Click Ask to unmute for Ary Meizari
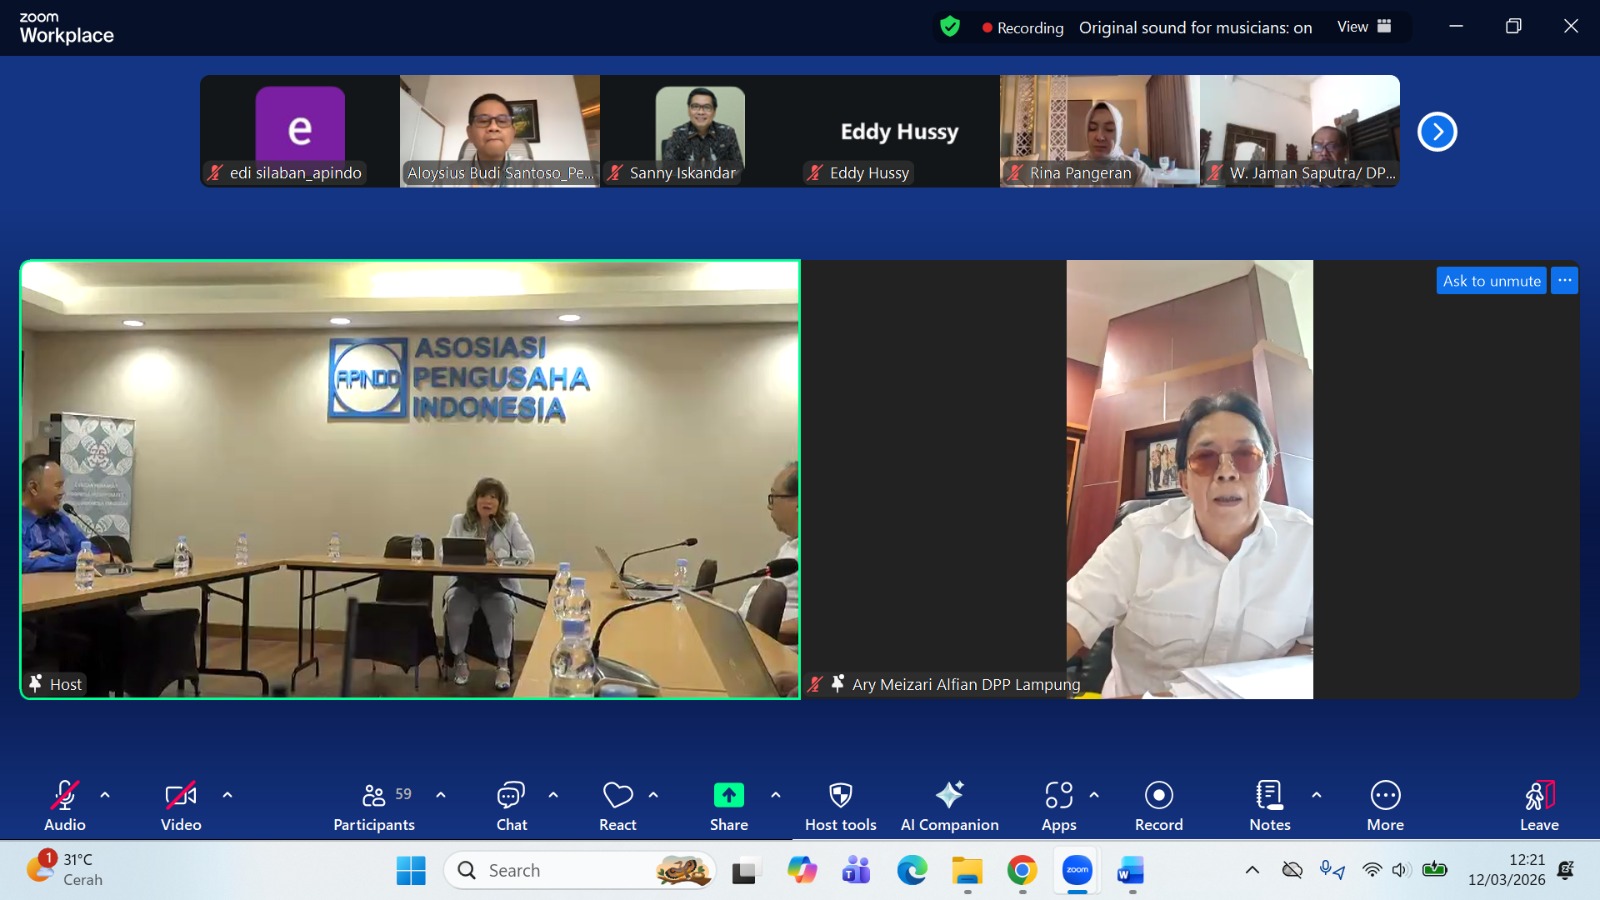Viewport: 1600px width, 900px height. click(1491, 281)
